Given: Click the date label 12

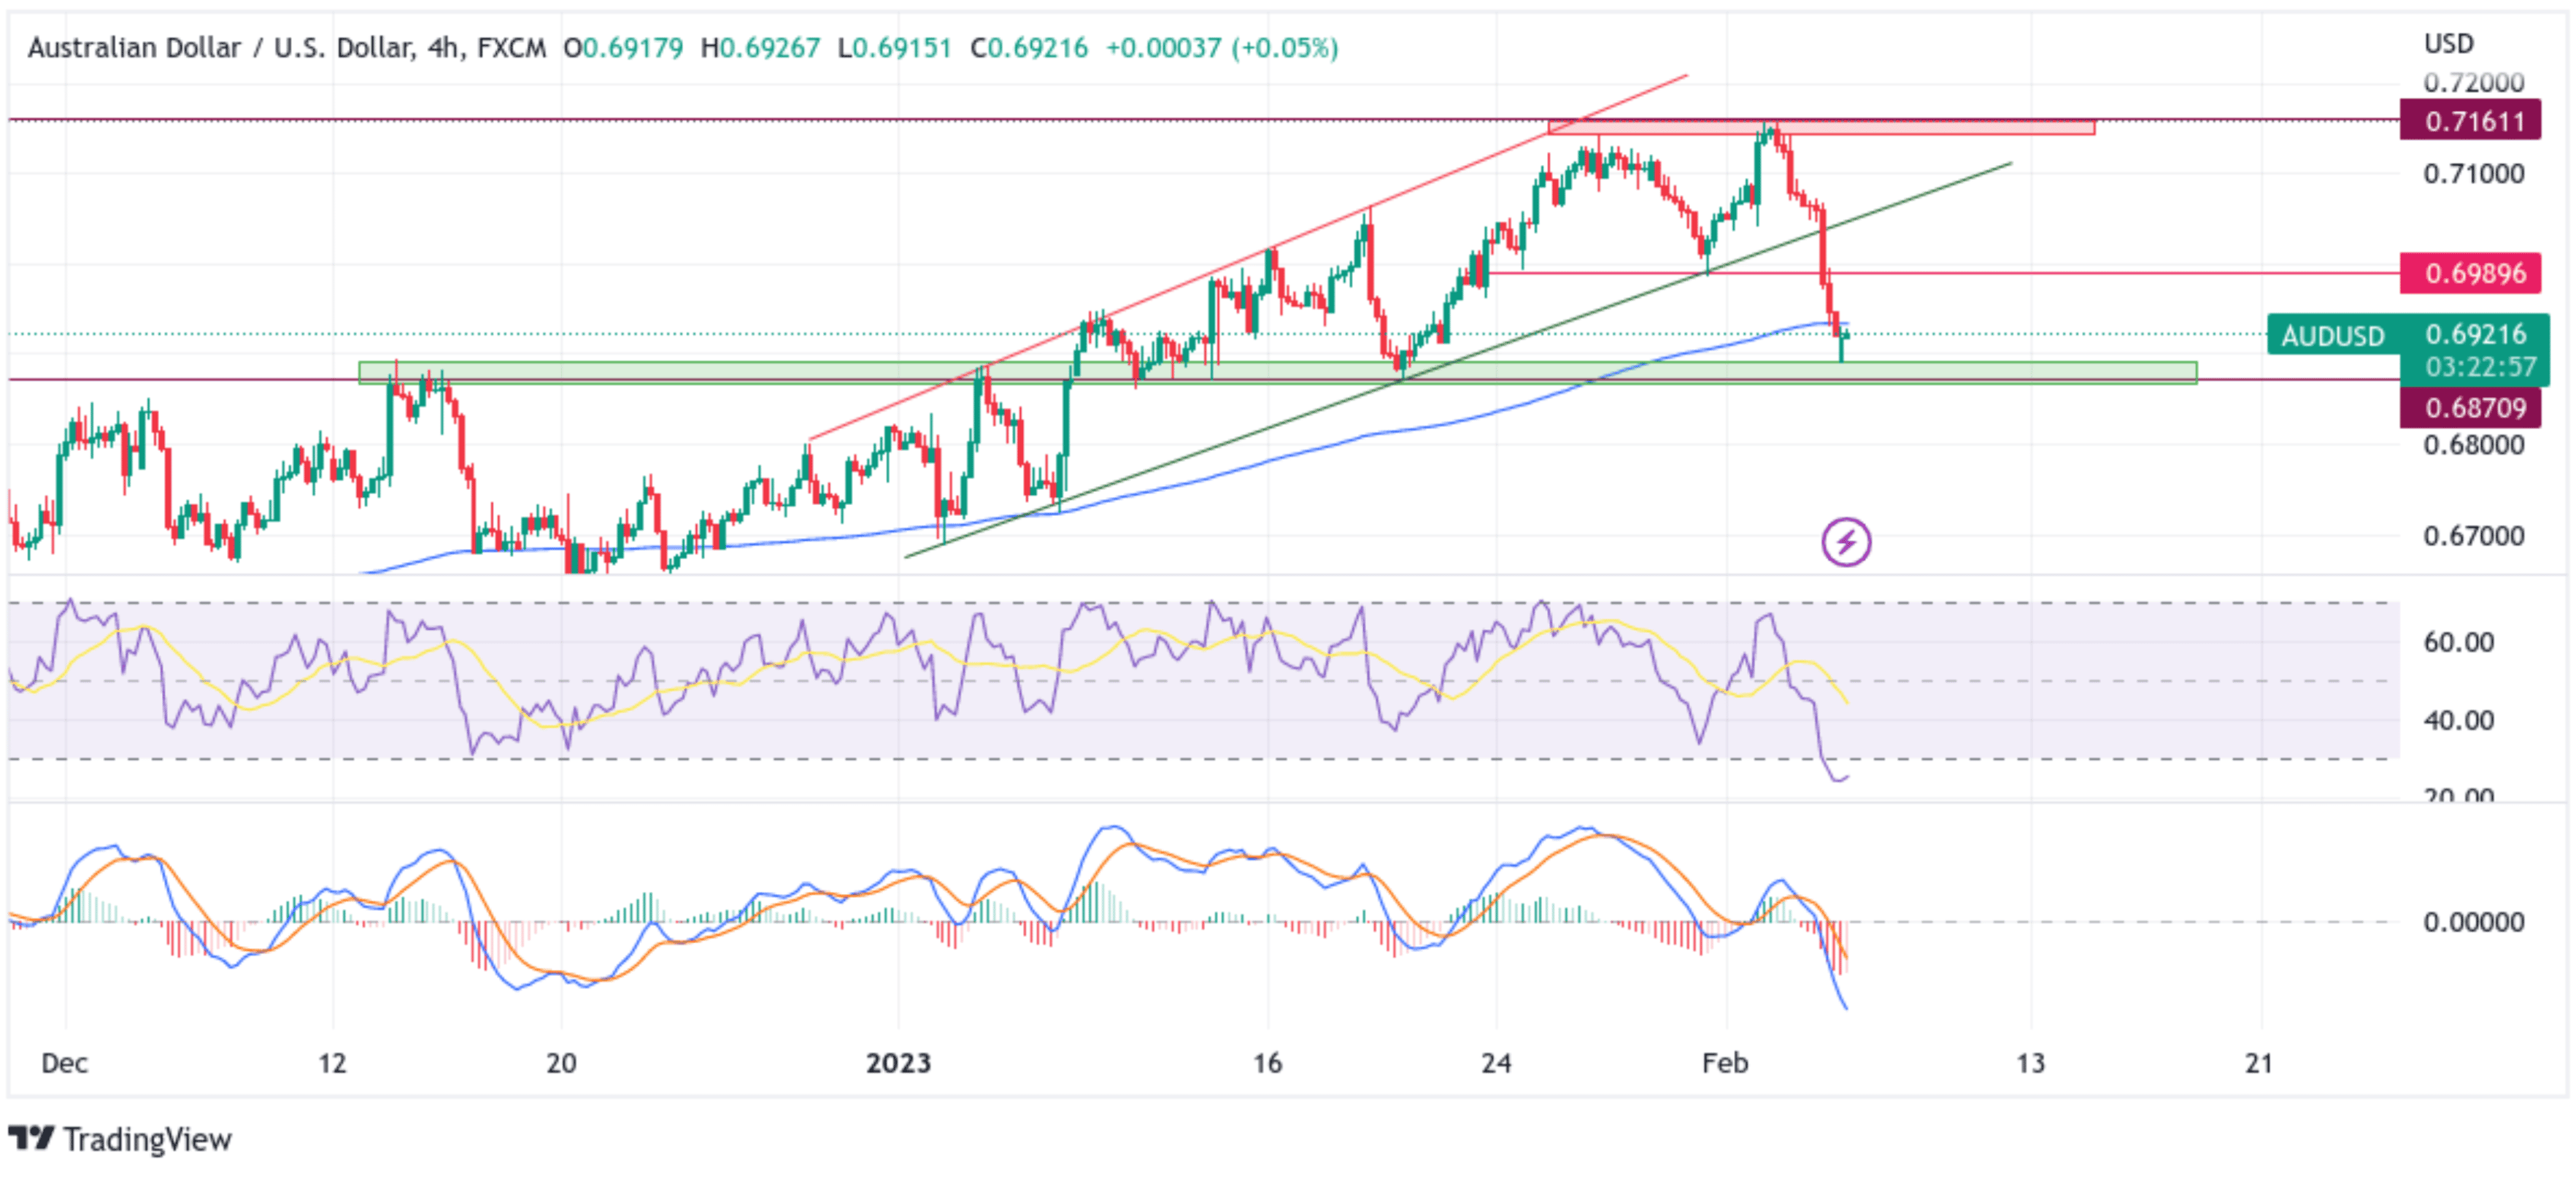Looking at the screenshot, I should coord(332,1063).
